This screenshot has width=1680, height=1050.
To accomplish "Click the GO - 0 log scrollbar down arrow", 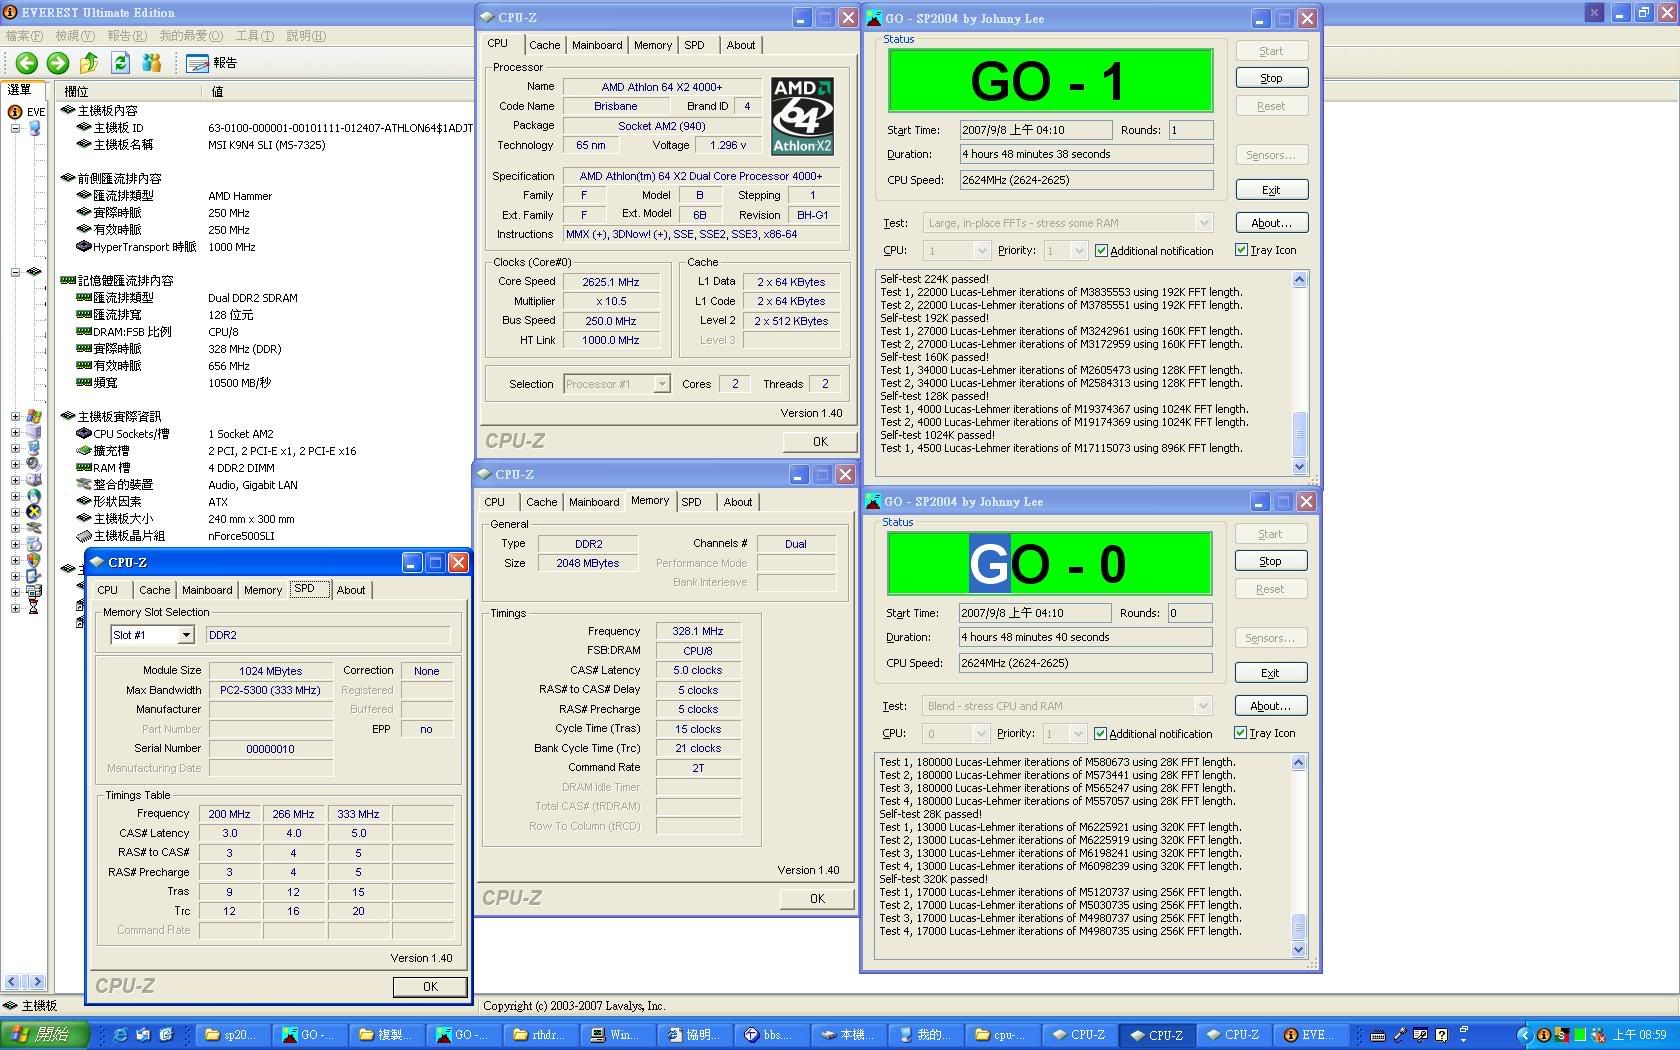I will point(1298,950).
